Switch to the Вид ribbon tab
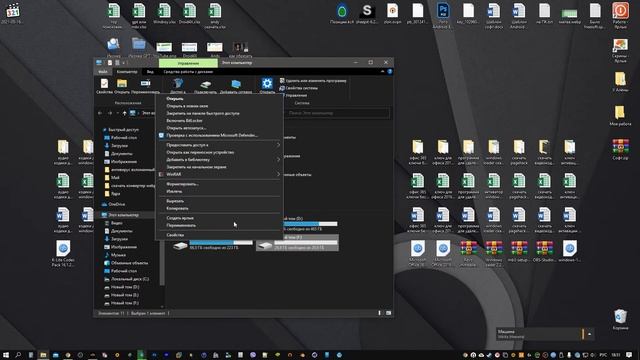 [x=150, y=72]
